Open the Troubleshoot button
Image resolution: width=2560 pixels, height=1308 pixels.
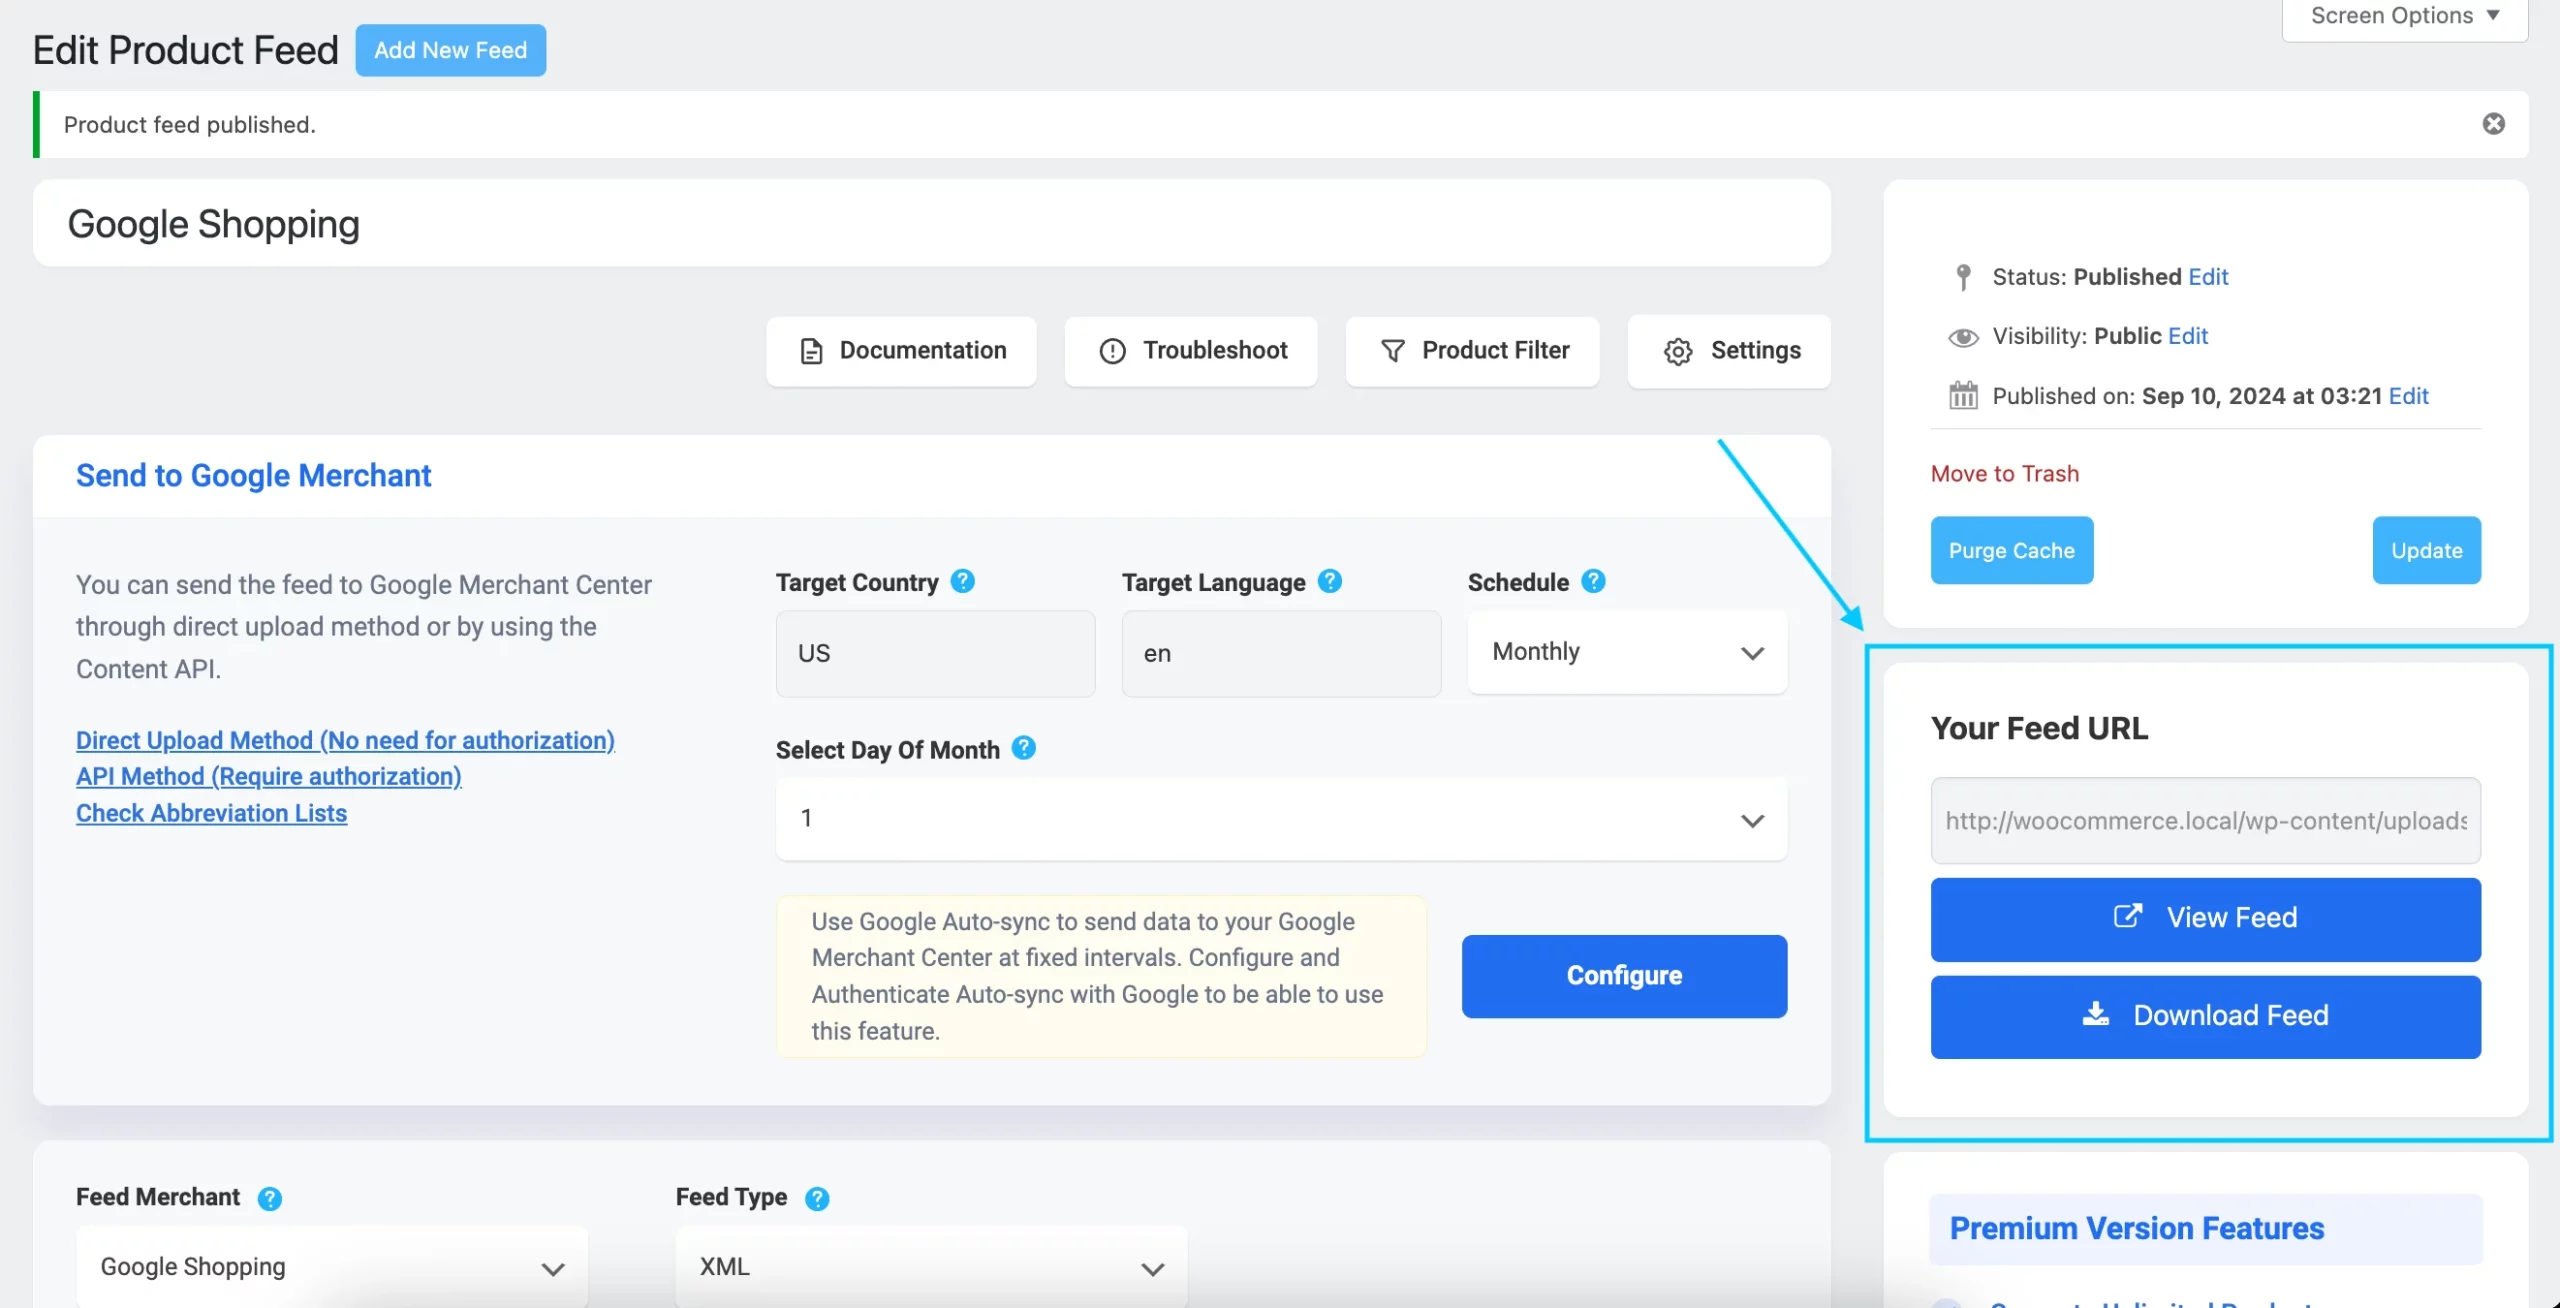coord(1190,351)
